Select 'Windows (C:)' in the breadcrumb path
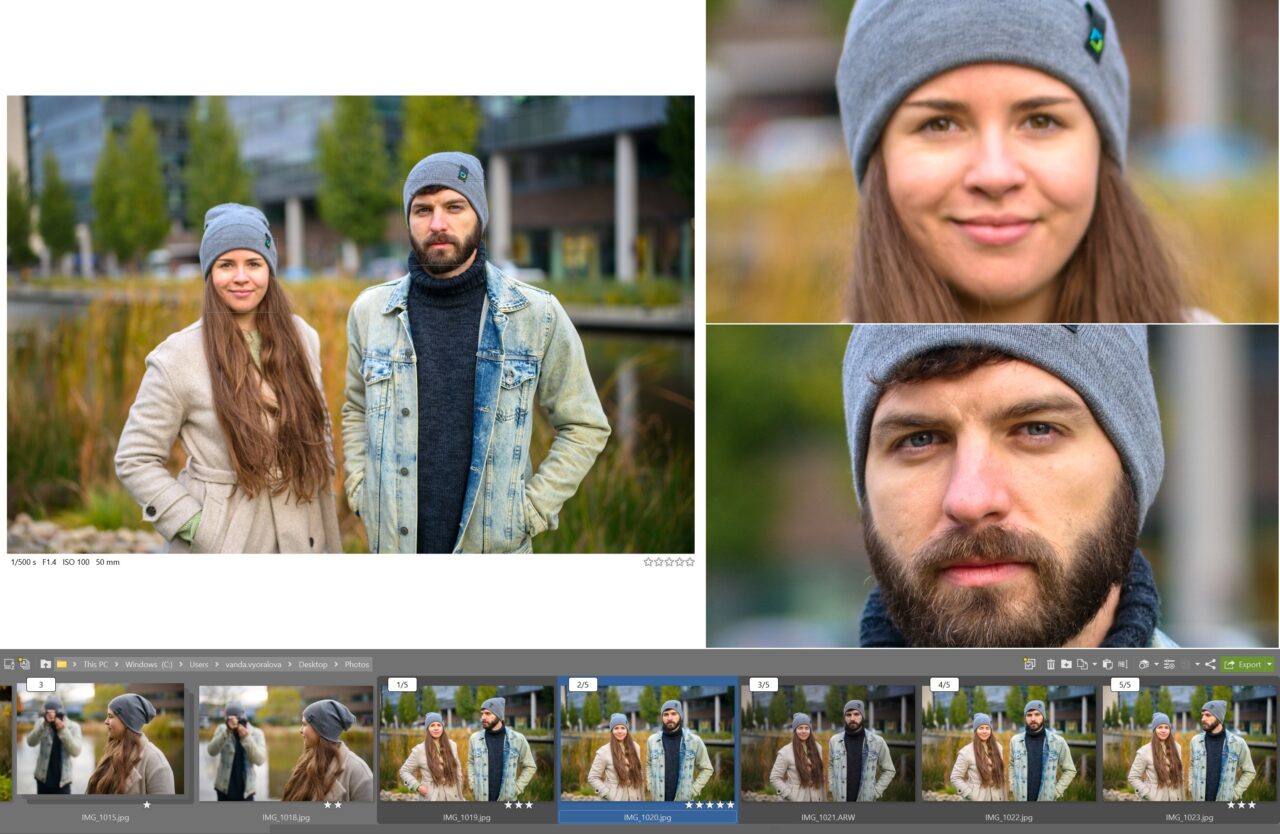The height and width of the screenshot is (834, 1280). point(149,664)
